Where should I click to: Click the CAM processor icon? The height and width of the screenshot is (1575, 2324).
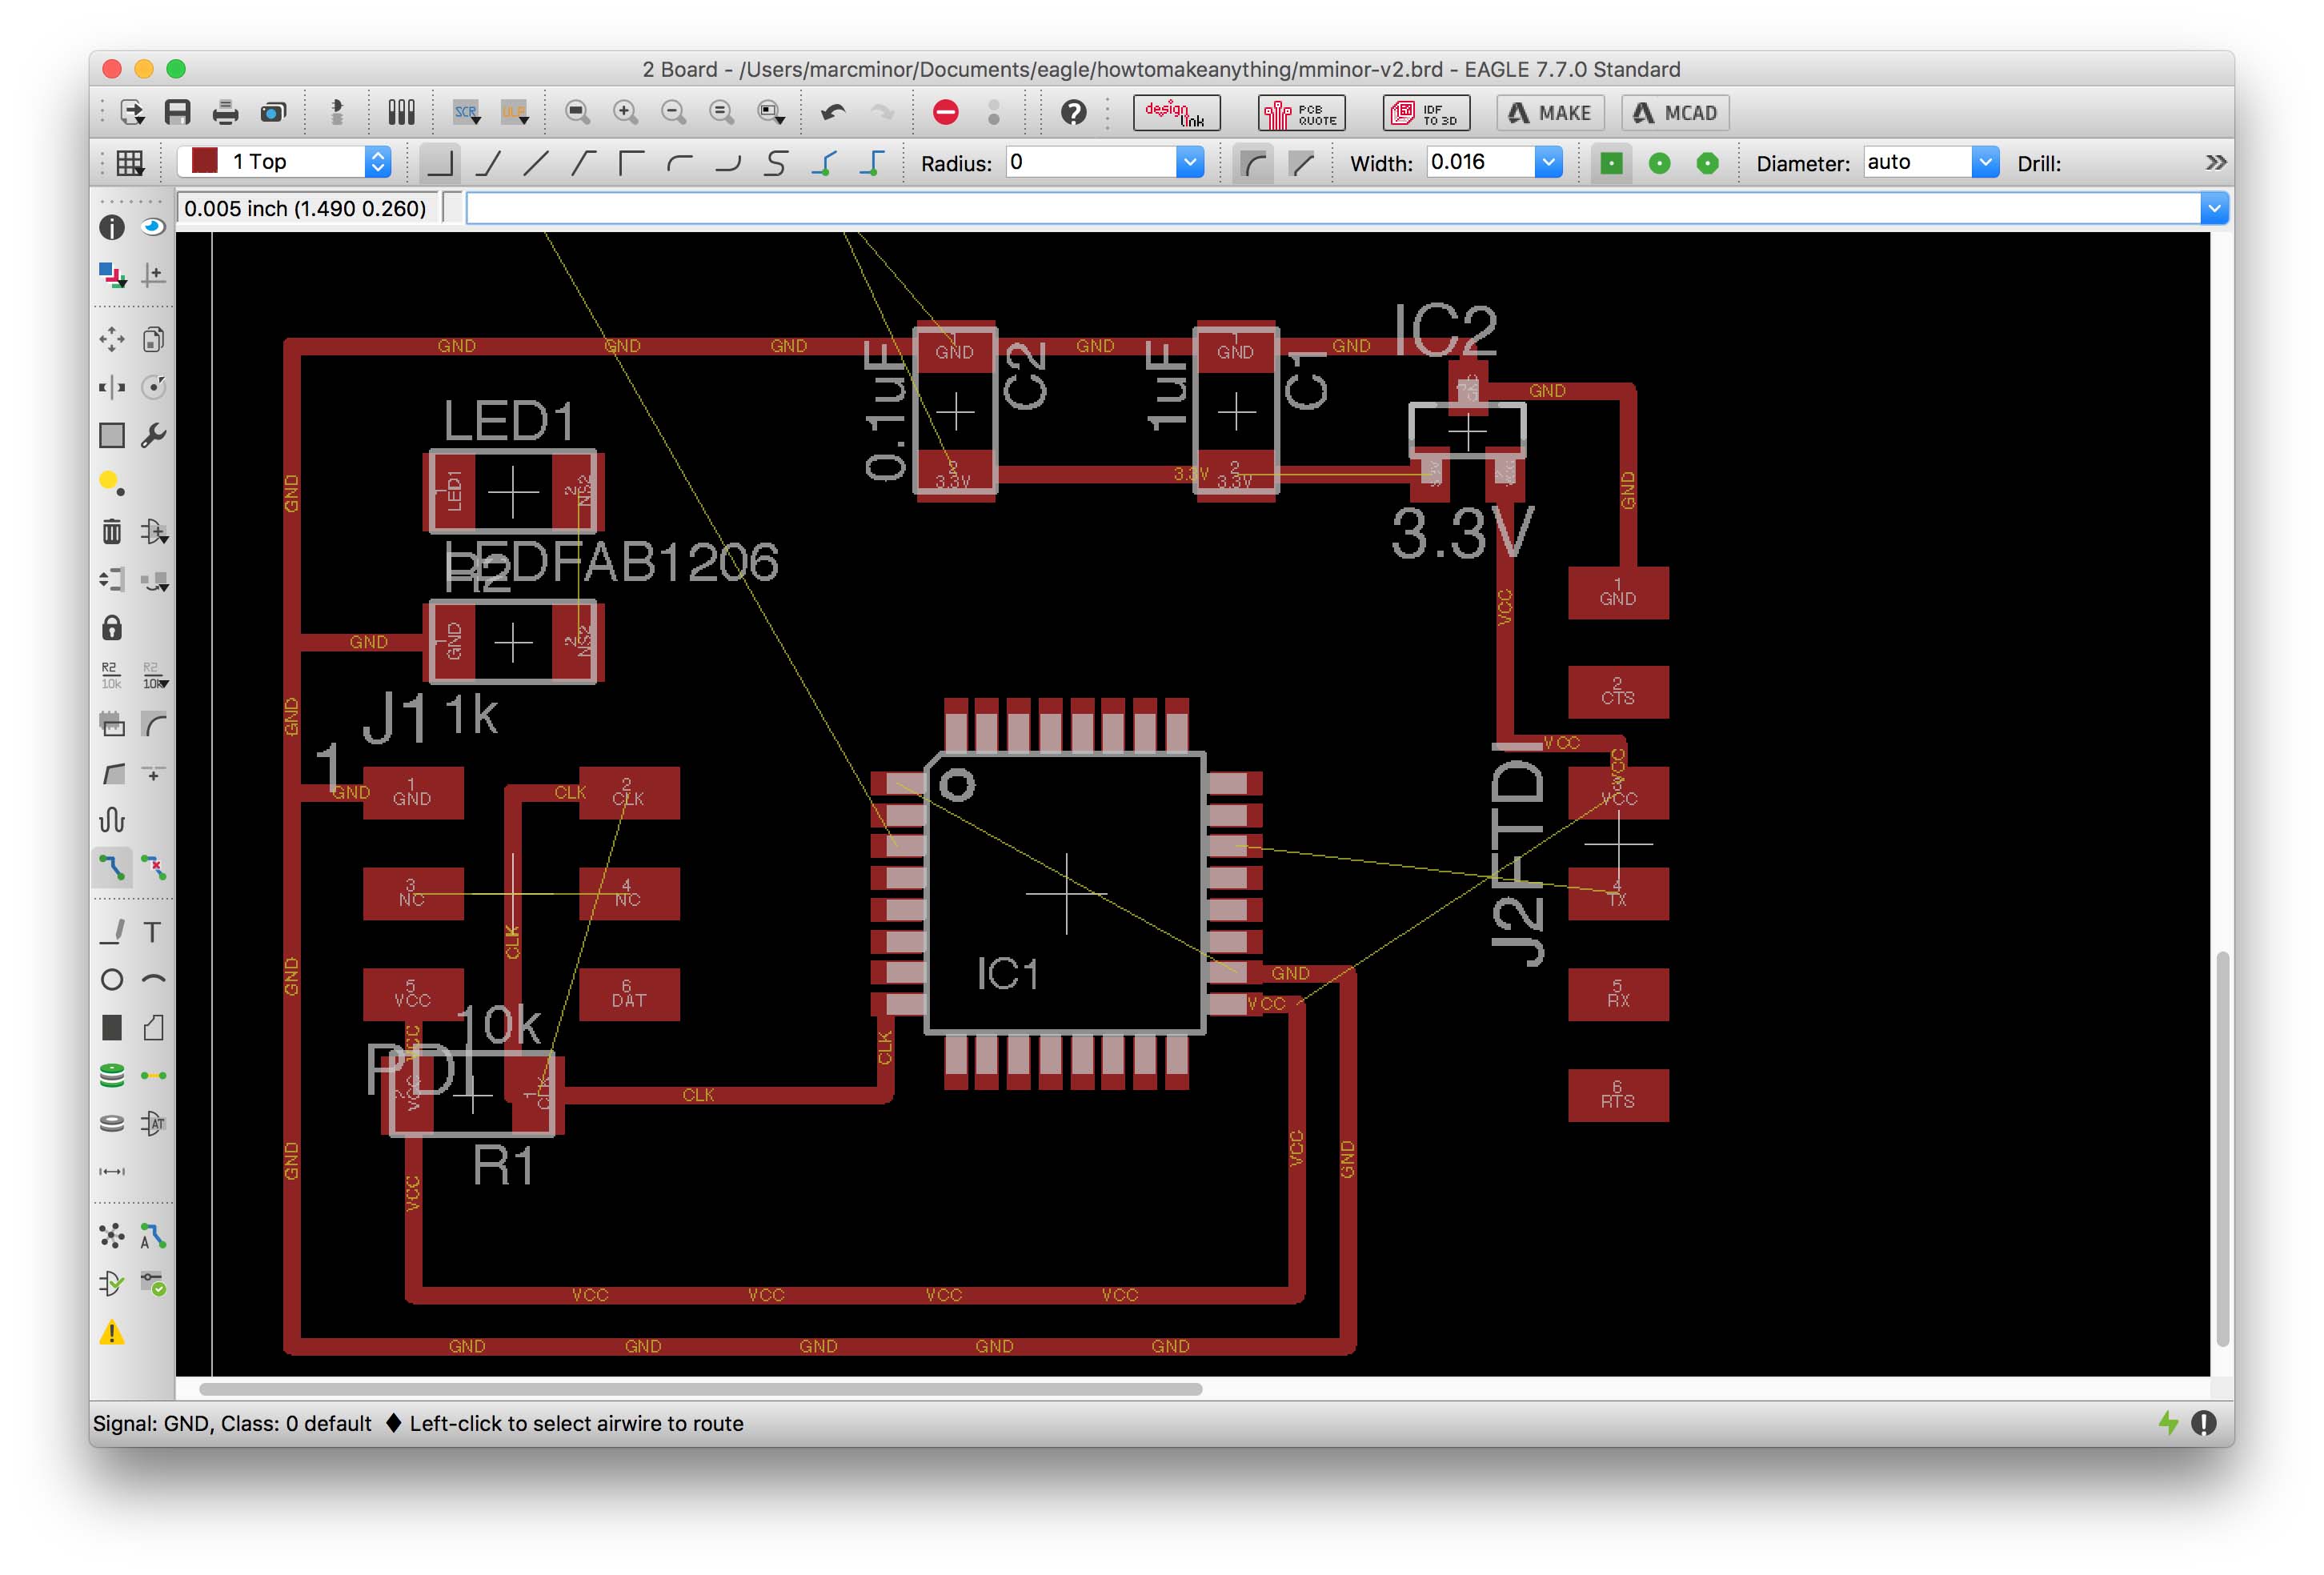pyautogui.click(x=273, y=112)
